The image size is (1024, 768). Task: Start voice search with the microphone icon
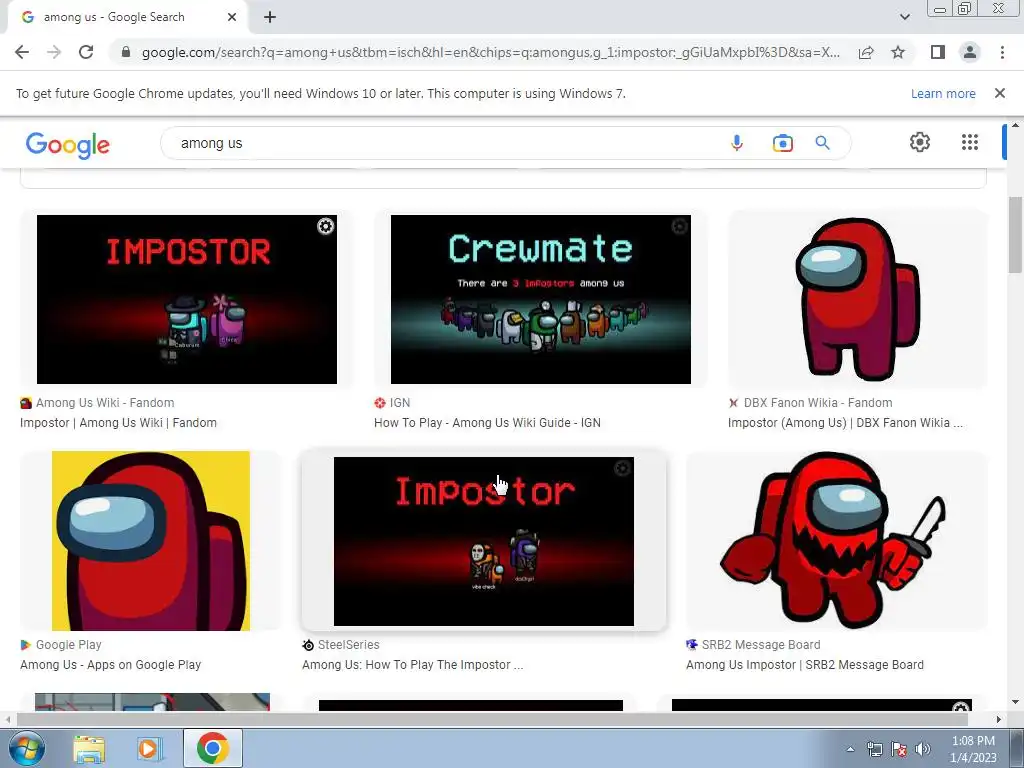click(737, 143)
